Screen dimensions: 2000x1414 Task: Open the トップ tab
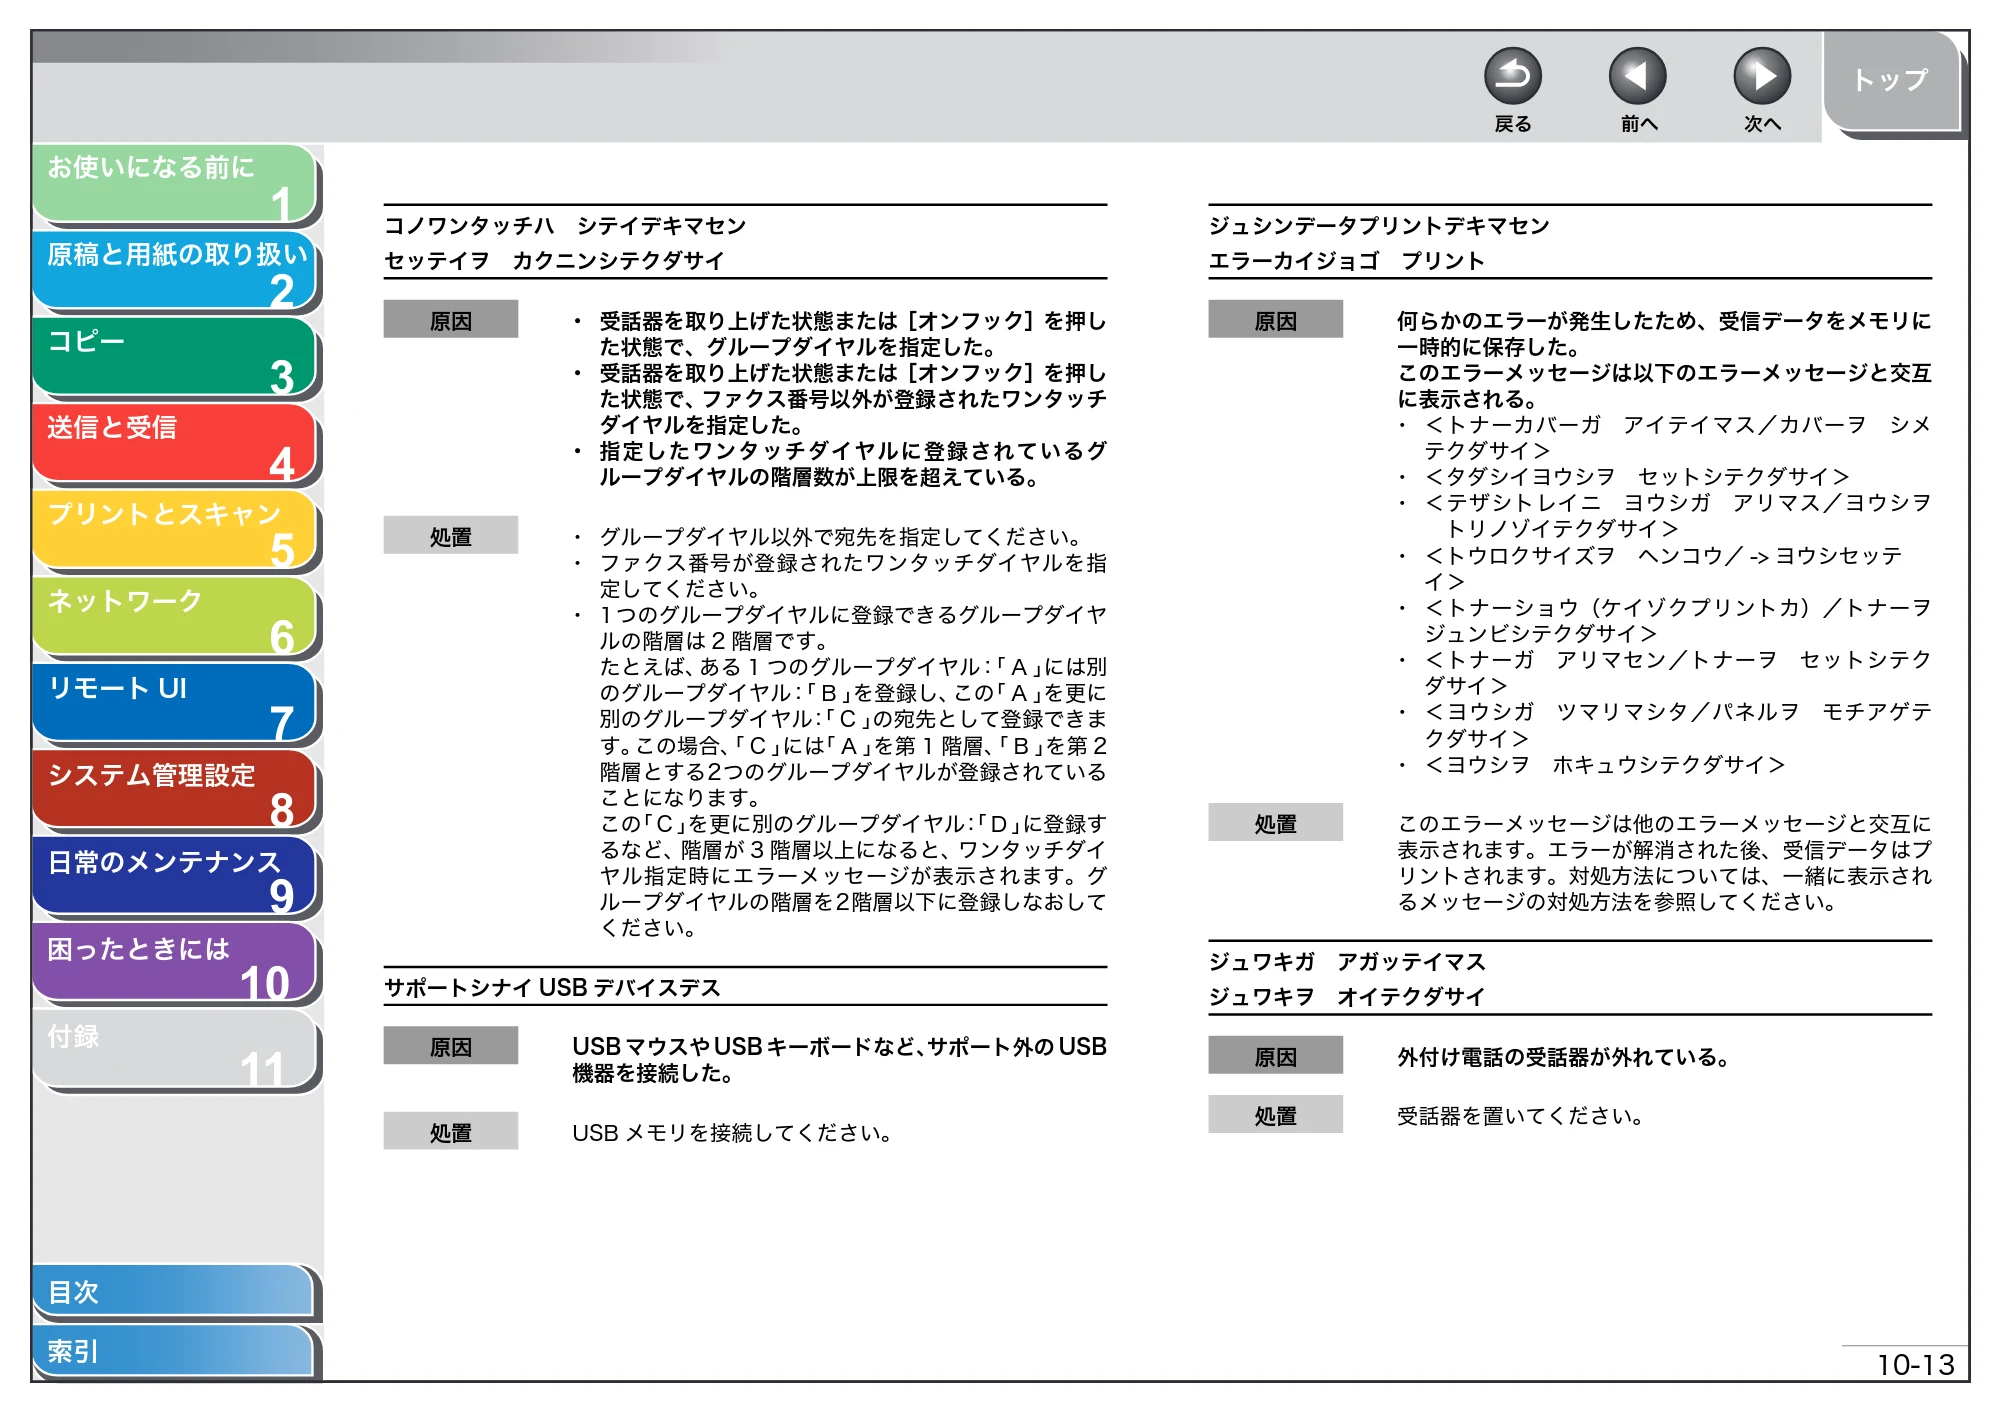pos(1890,80)
